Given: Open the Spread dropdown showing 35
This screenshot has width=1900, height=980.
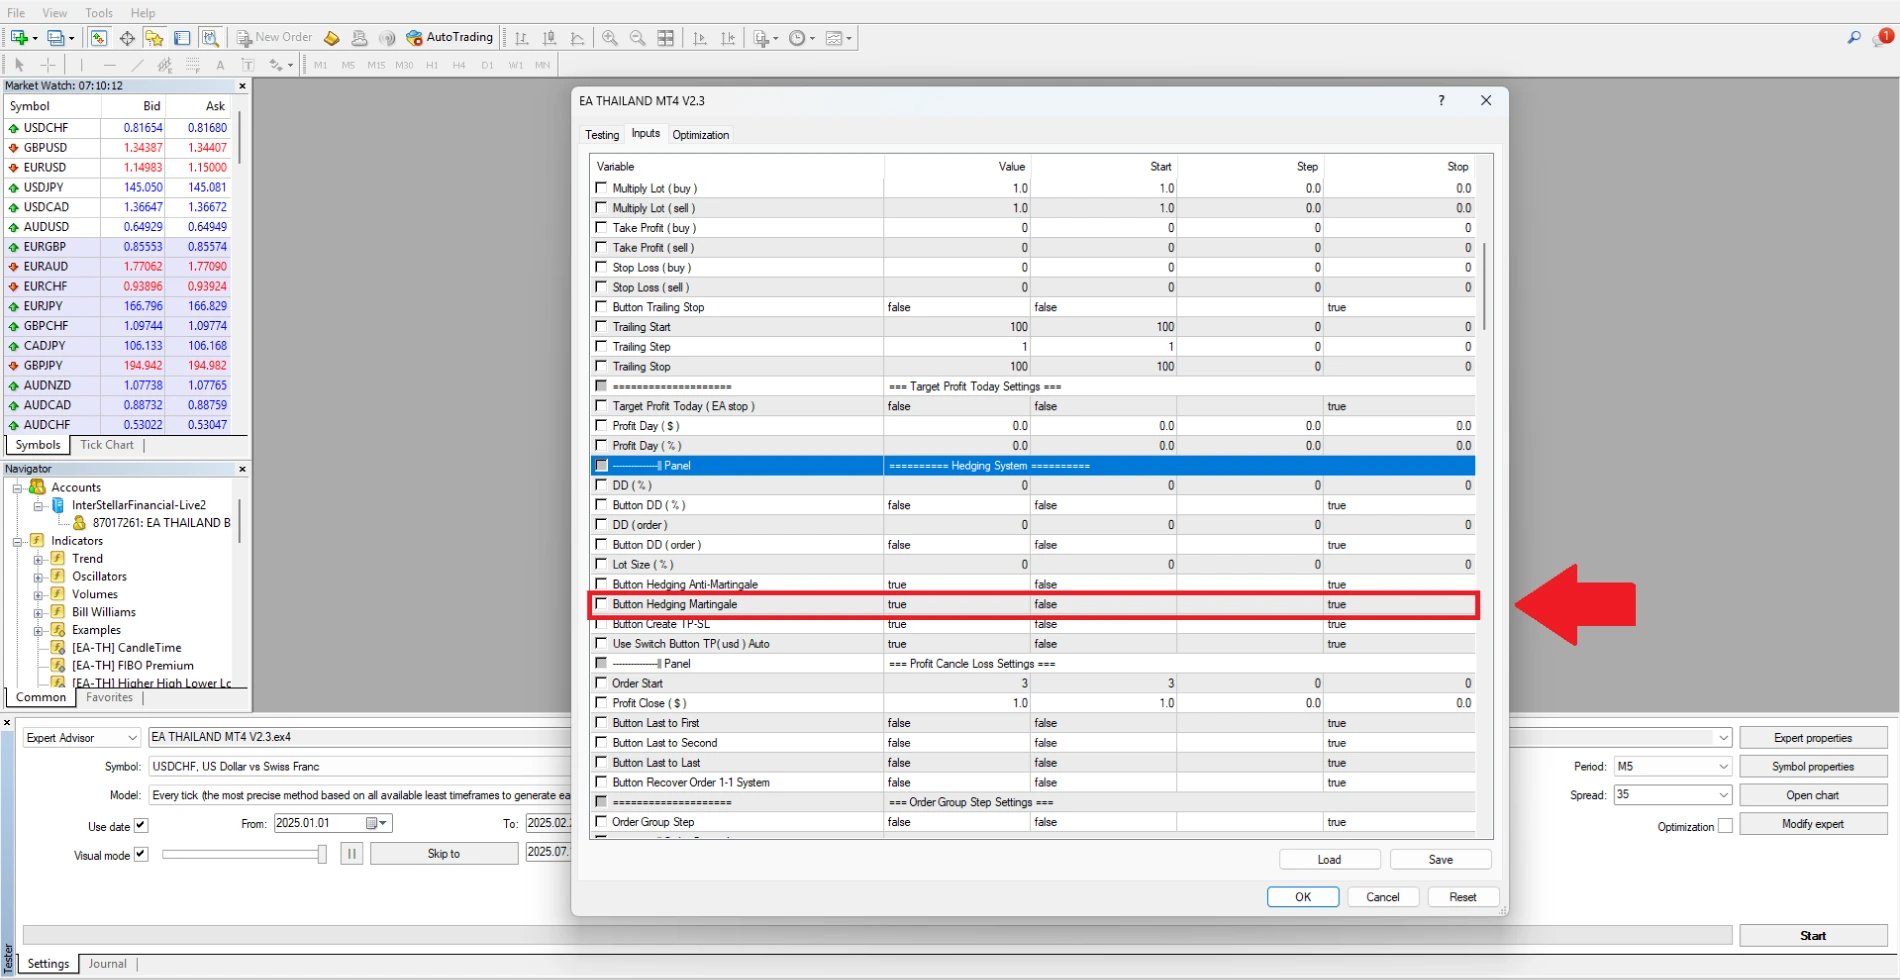Looking at the screenshot, I should point(1672,795).
